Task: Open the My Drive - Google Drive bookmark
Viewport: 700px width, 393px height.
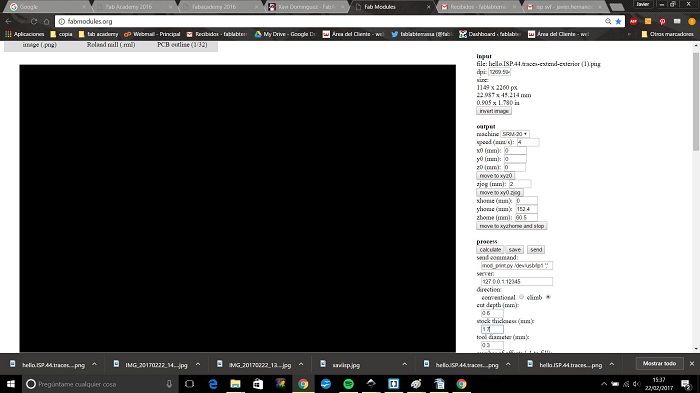Action: click(285, 34)
